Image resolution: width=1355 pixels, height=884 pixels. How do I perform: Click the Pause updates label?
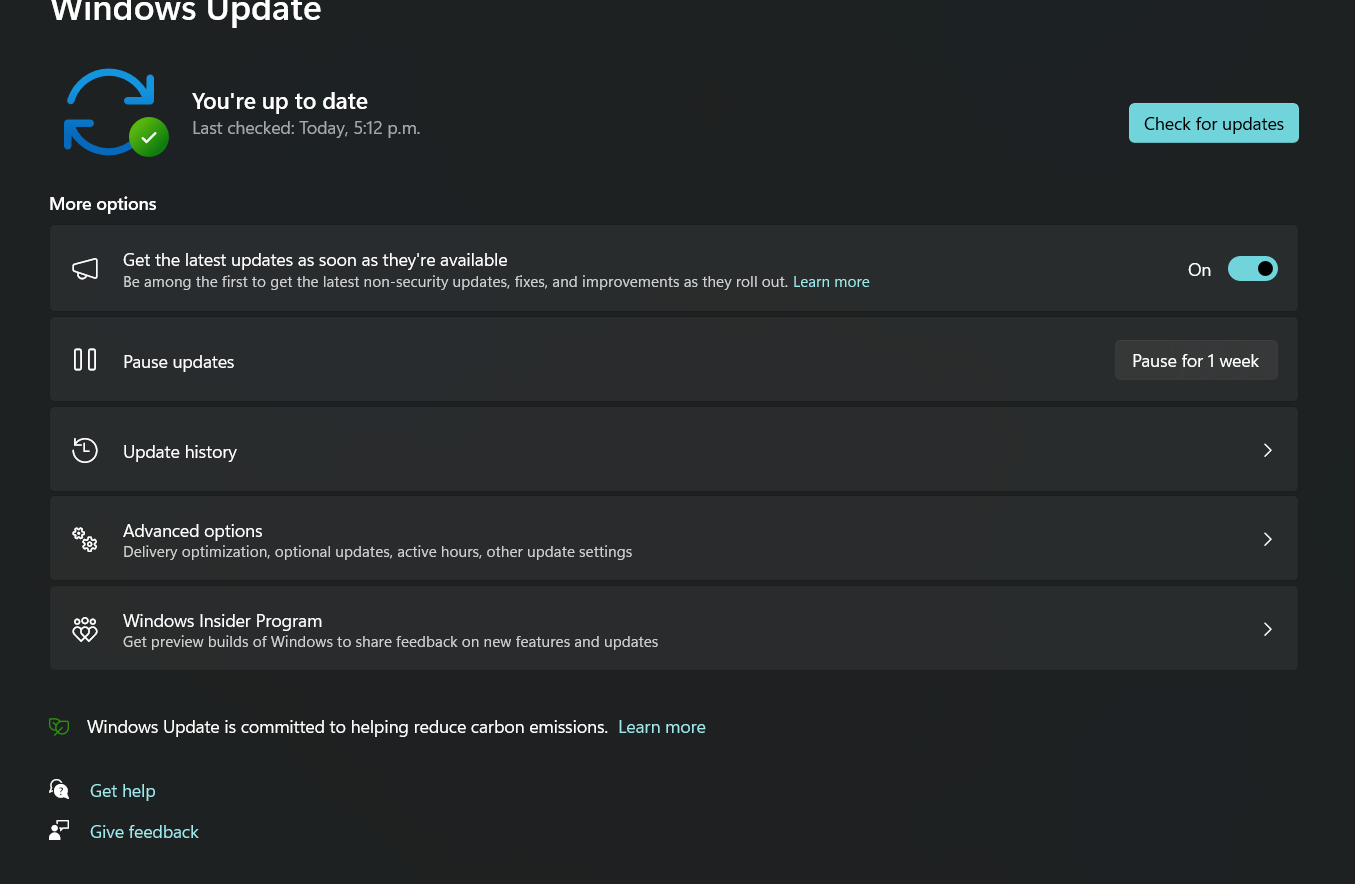(x=179, y=362)
